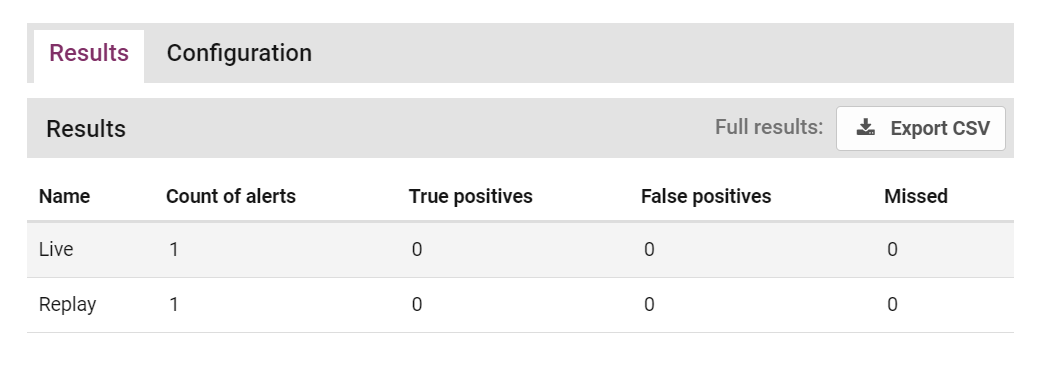Click the Live row alert count

pyautogui.click(x=174, y=250)
